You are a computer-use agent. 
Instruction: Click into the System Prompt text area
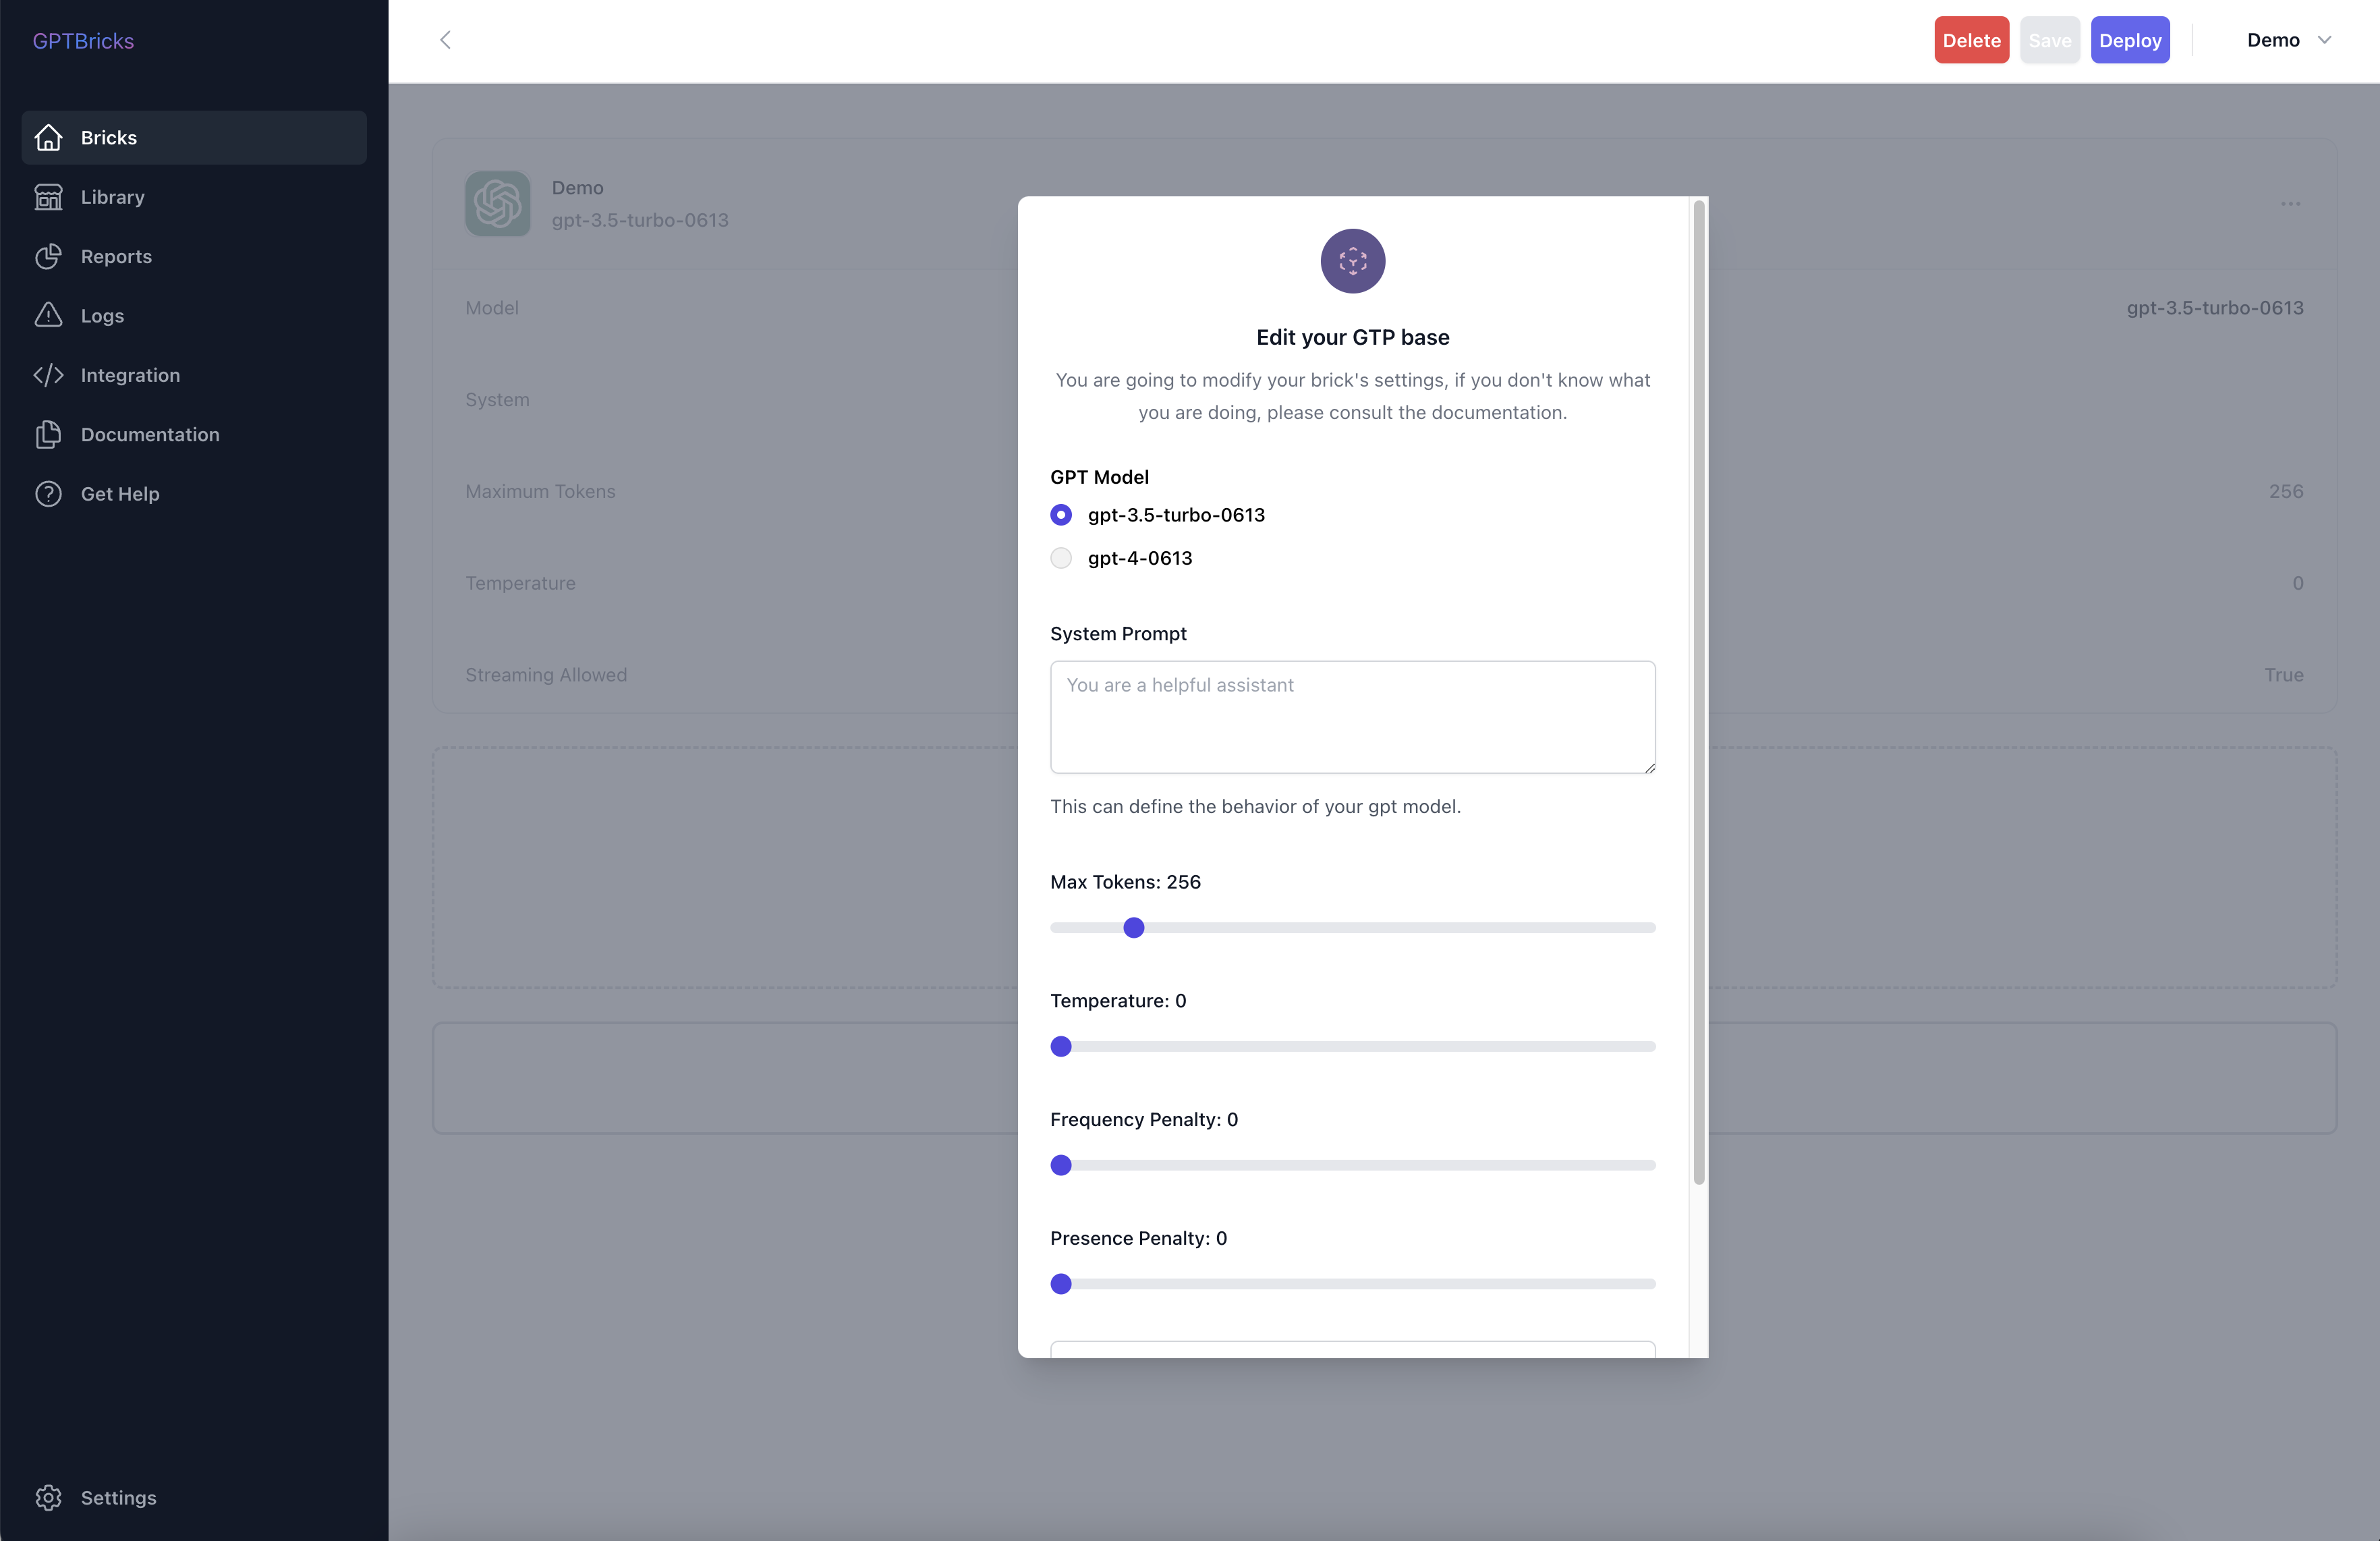tap(1352, 717)
